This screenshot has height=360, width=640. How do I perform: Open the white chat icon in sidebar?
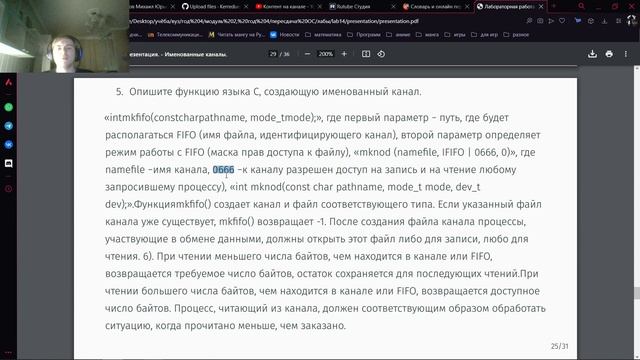(9, 163)
